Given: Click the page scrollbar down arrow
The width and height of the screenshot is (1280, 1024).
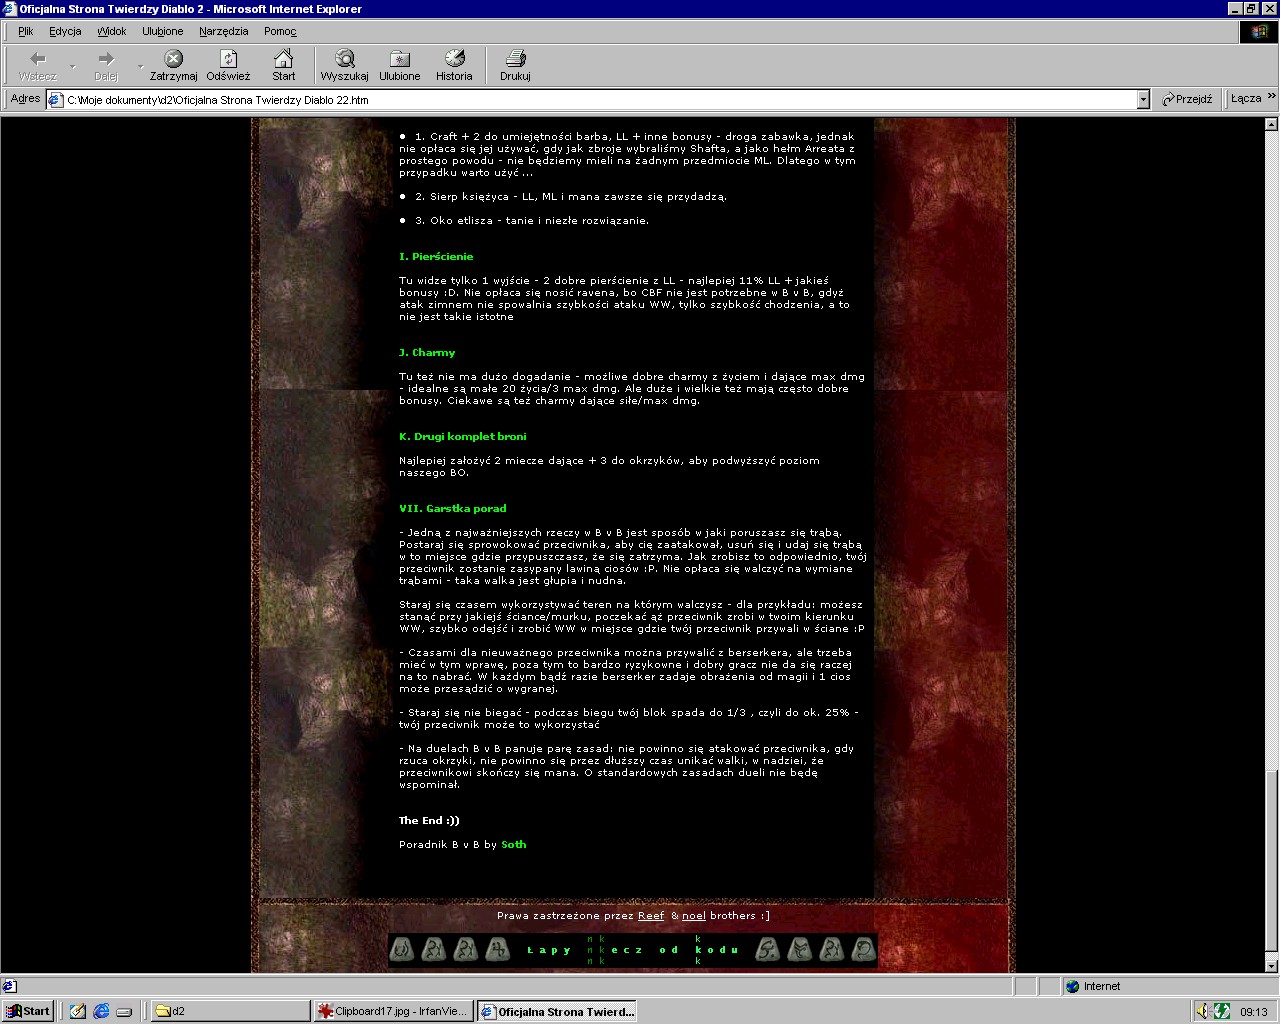Looking at the screenshot, I should [x=1271, y=967].
